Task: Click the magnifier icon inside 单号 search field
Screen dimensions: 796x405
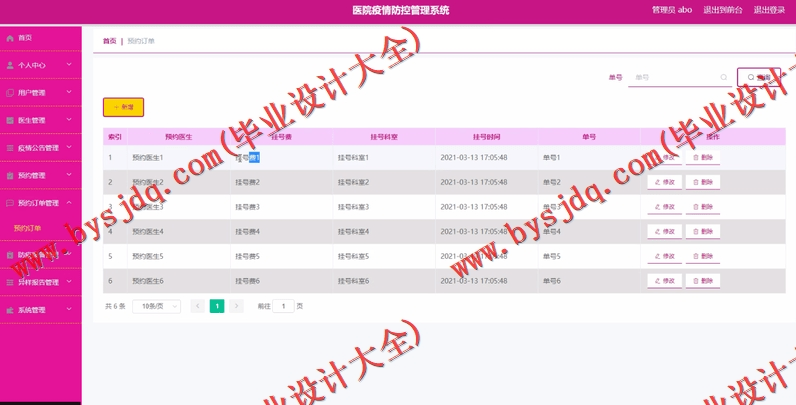Action: point(723,78)
